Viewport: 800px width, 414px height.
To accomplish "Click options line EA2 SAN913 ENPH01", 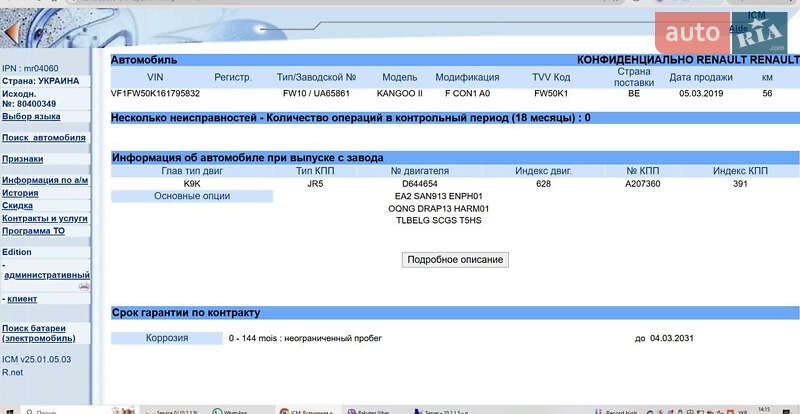I will 439,196.
